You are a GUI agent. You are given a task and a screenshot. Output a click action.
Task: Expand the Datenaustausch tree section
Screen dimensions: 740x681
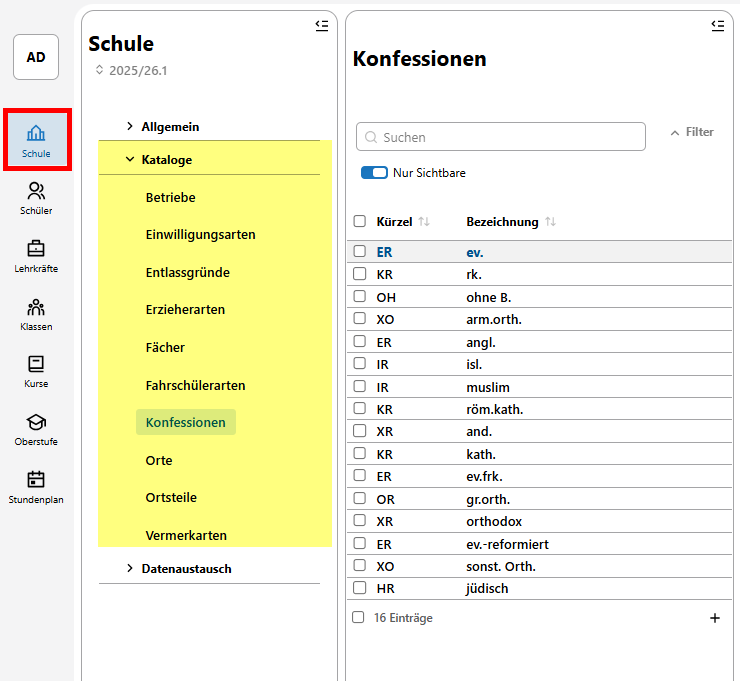pos(130,568)
